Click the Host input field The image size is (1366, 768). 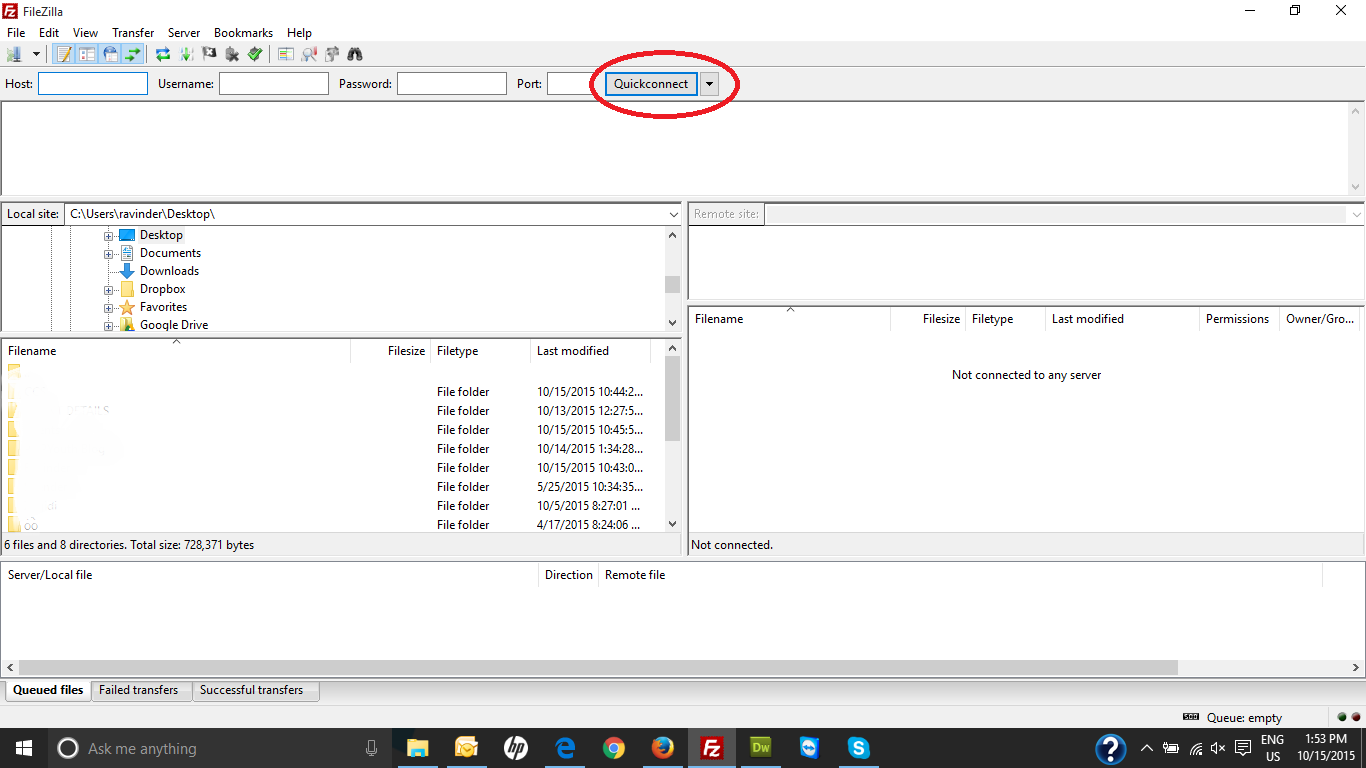point(93,84)
